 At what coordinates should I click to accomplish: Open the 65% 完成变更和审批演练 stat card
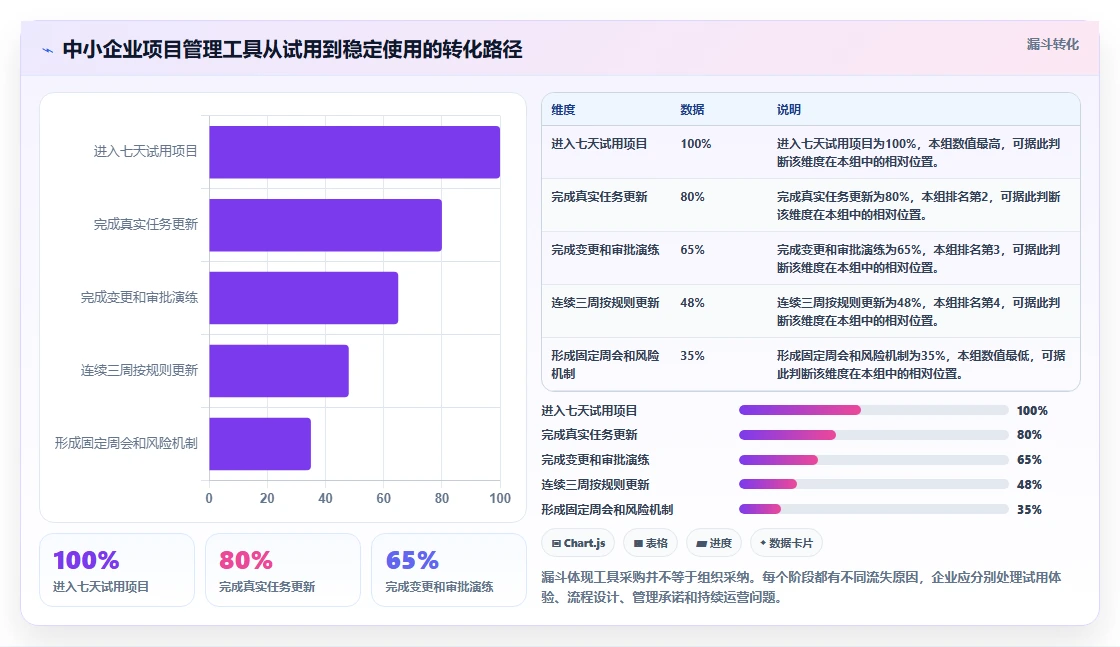coord(449,570)
